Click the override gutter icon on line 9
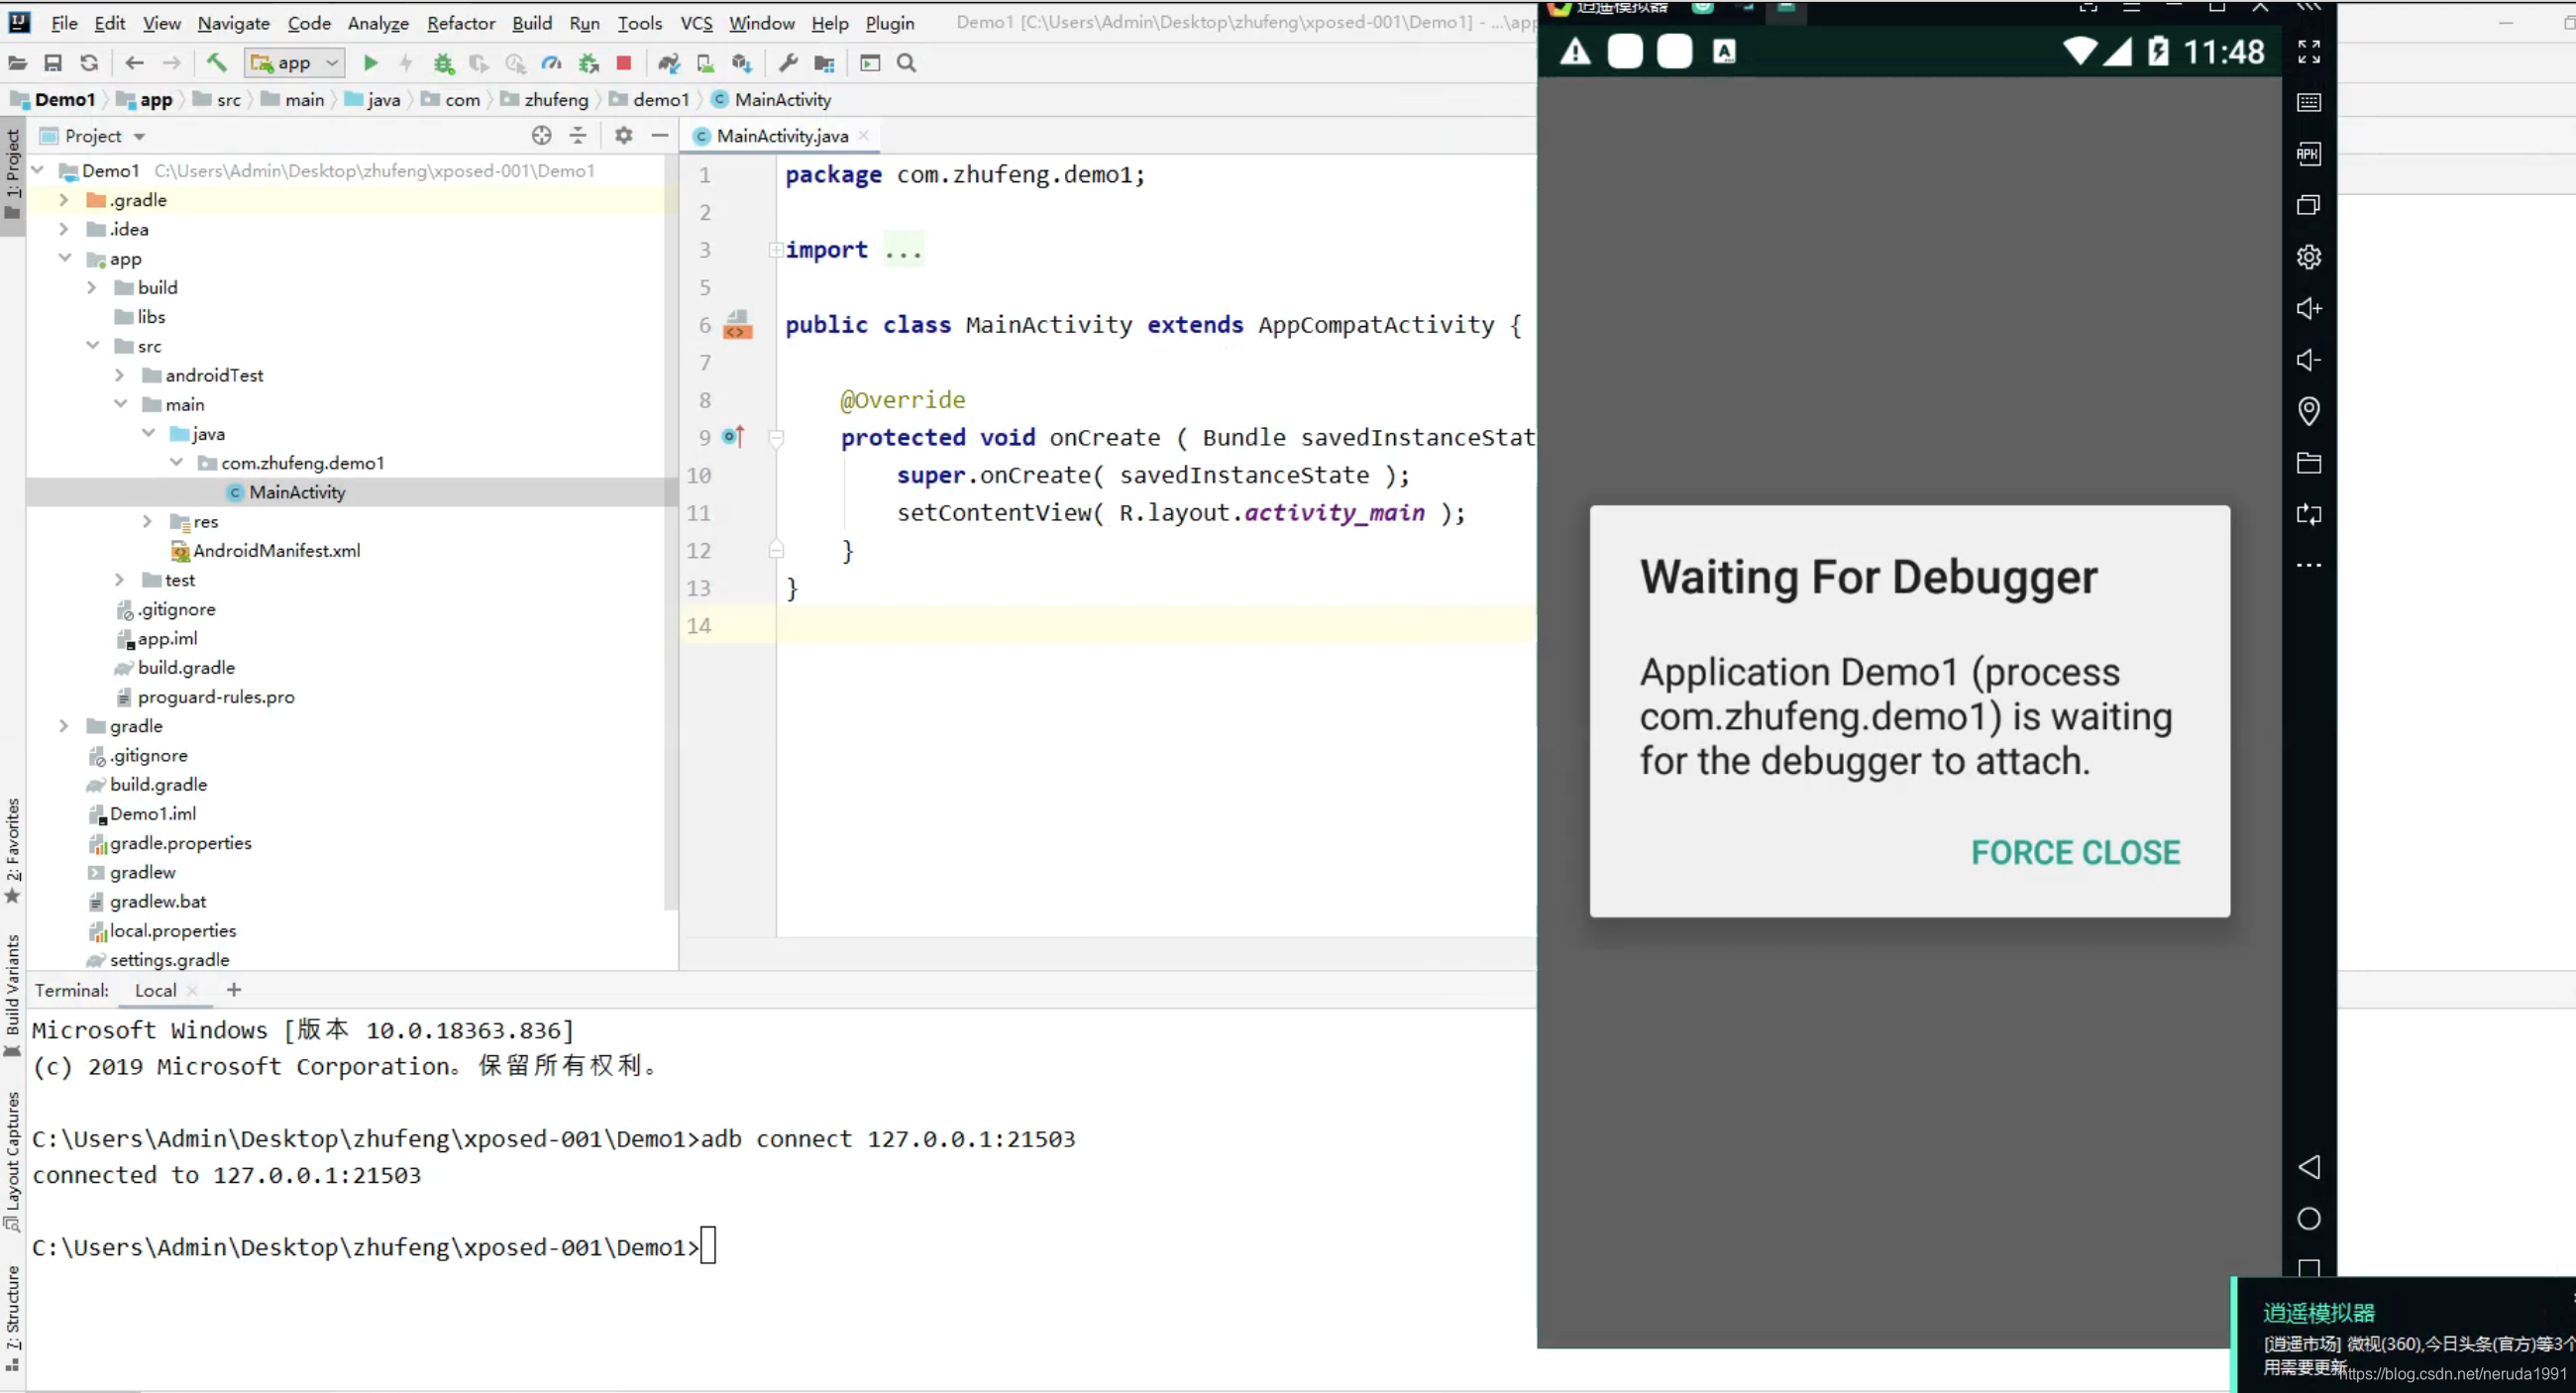 (734, 436)
